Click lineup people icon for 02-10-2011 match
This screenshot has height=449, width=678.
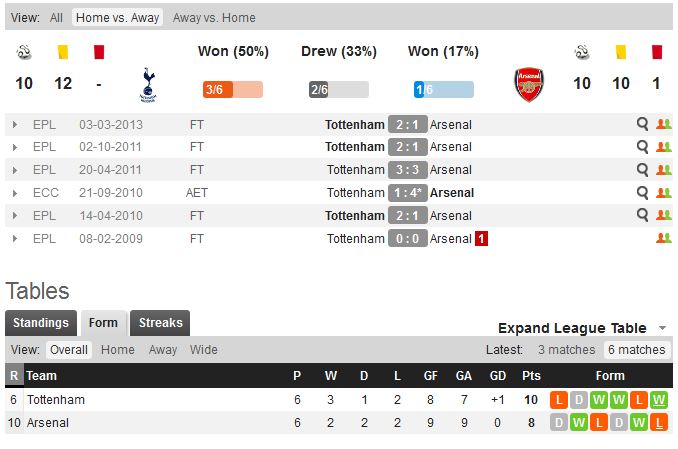pos(663,147)
